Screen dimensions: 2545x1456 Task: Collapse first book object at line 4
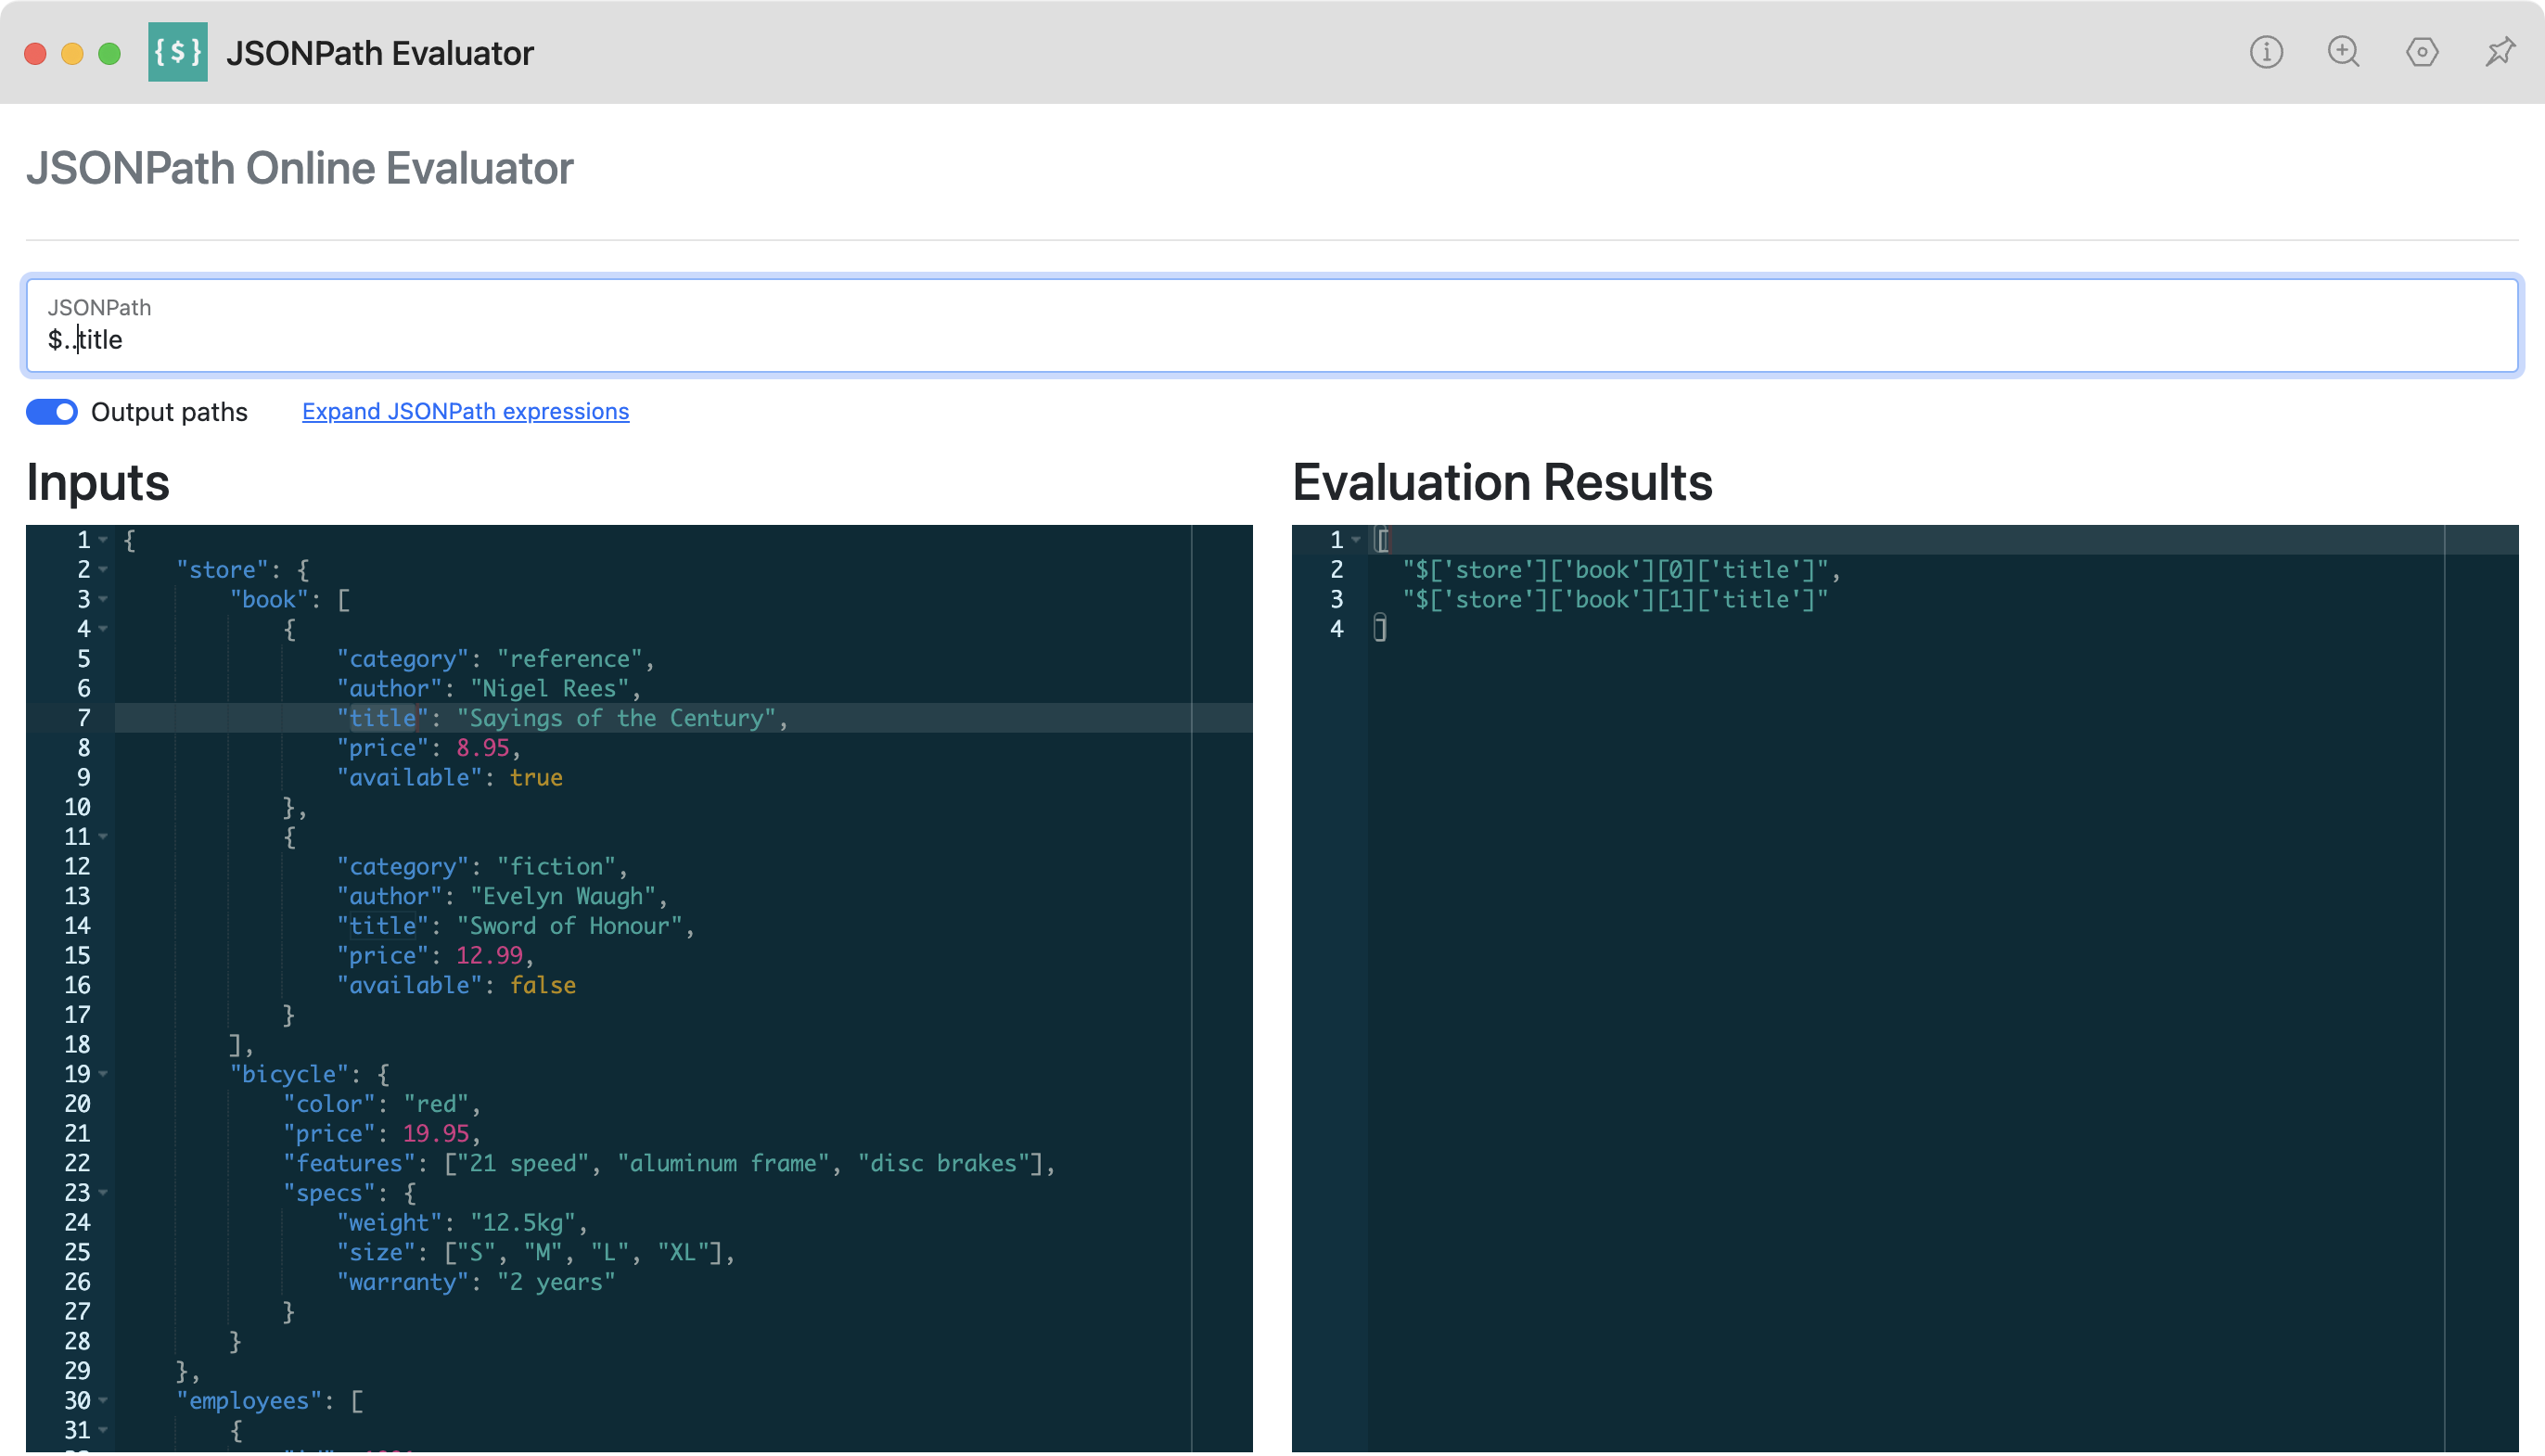click(x=103, y=629)
